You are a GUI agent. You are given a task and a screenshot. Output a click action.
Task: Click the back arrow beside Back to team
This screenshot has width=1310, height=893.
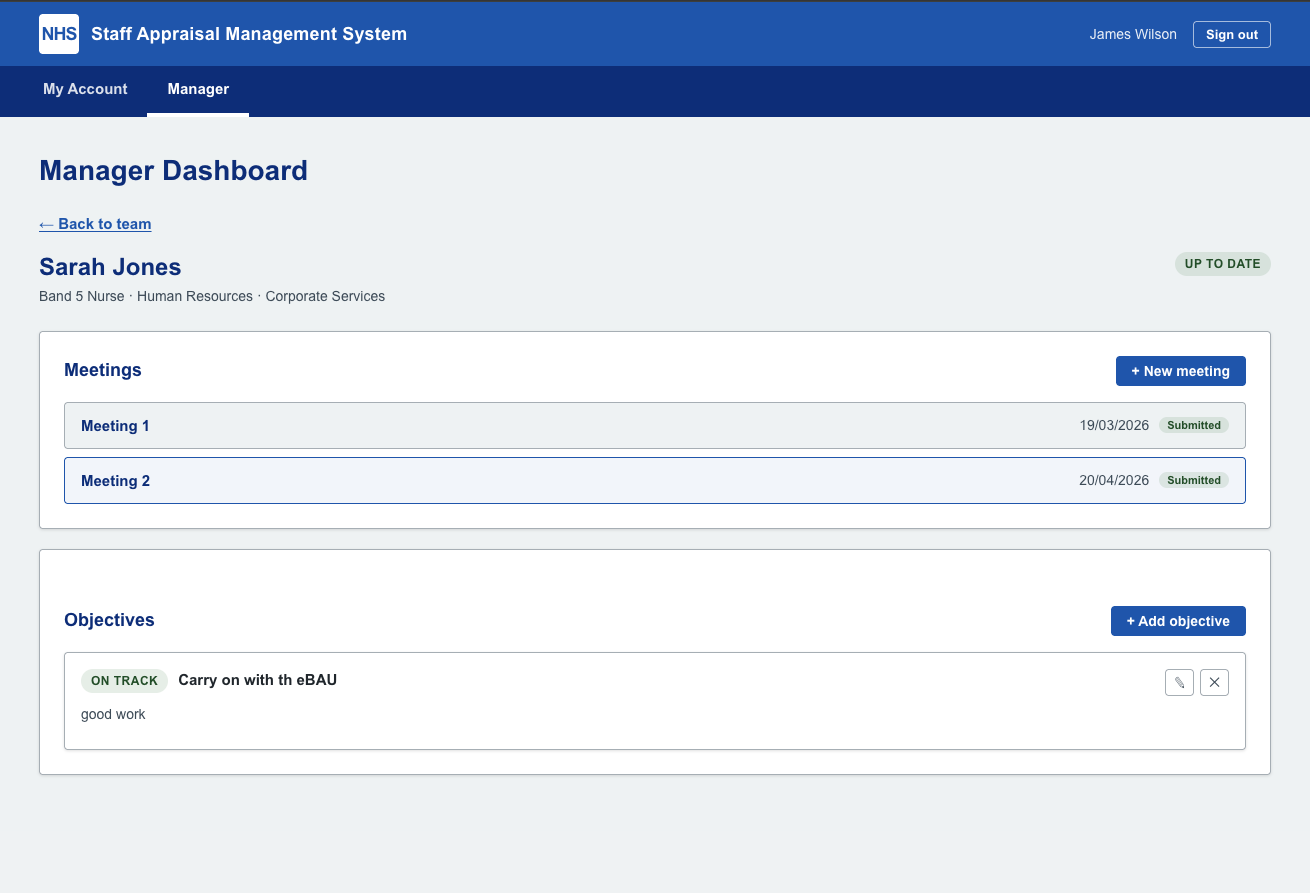coord(47,224)
